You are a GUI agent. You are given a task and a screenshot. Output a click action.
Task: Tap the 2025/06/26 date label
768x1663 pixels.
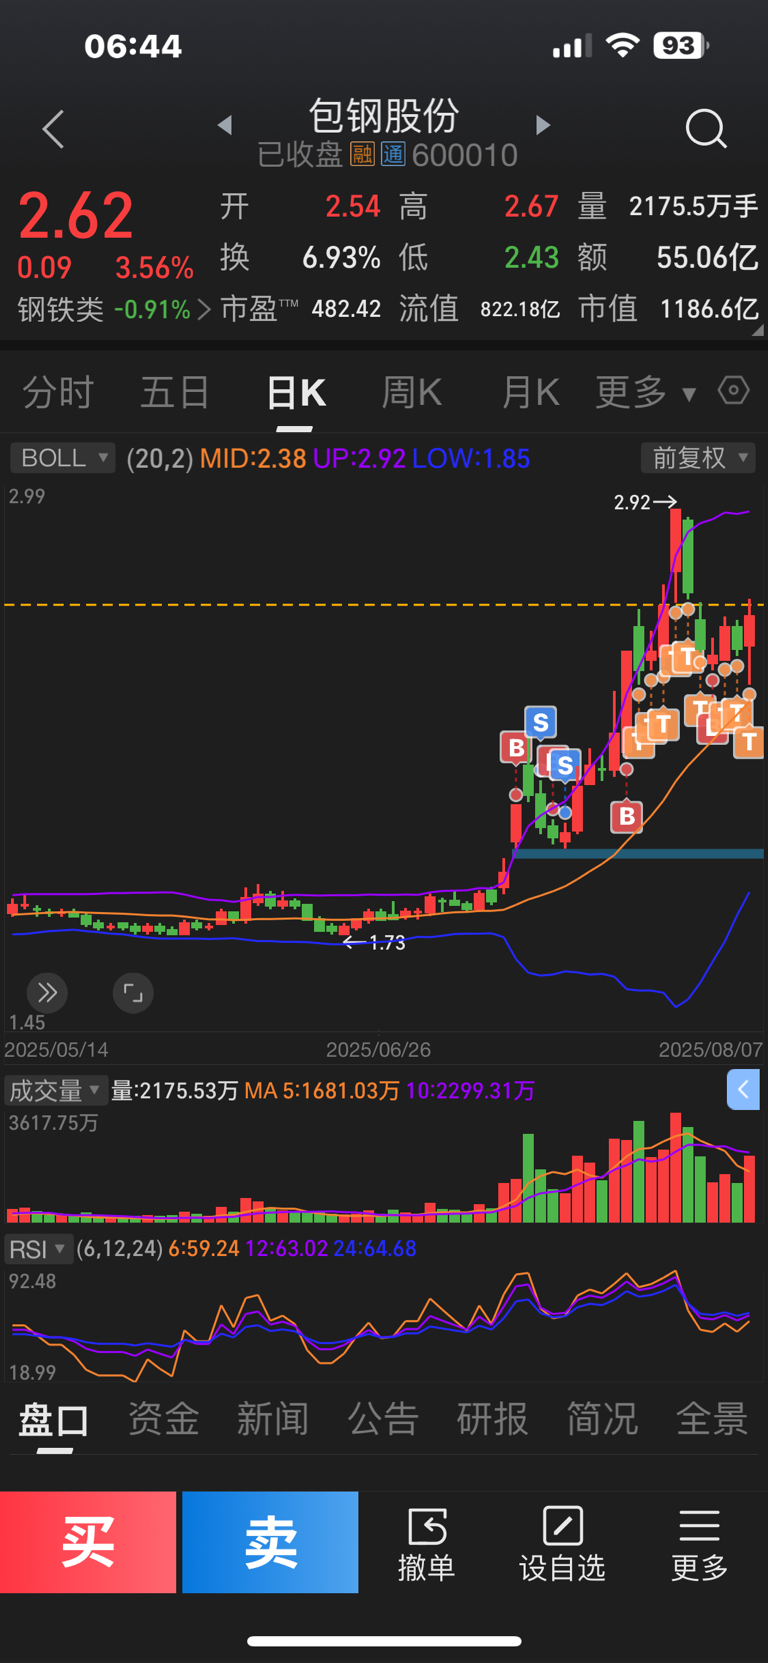pyautogui.click(x=378, y=1050)
